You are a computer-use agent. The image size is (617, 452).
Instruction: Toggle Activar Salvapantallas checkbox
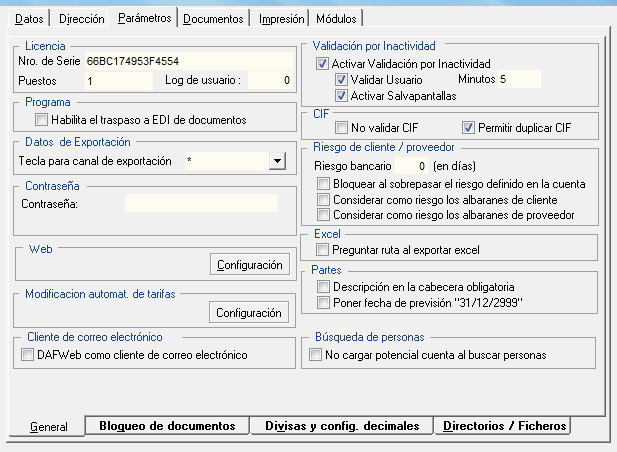pyautogui.click(x=341, y=96)
